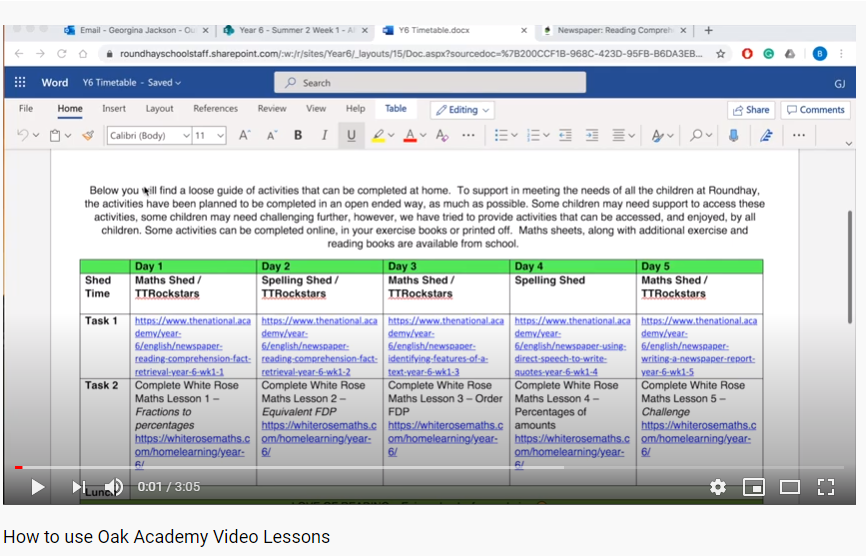Open Day 1 Task 1 thenational.academy link
866x556 pixels.
pyautogui.click(x=193, y=346)
